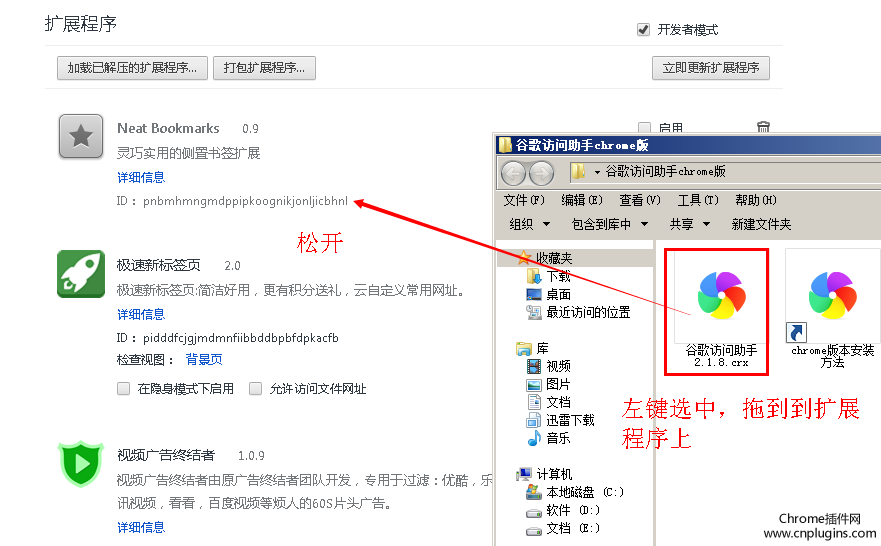Open 详细信息 link for 视频广告终结者
The width and height of the screenshot is (881, 546).
141,527
